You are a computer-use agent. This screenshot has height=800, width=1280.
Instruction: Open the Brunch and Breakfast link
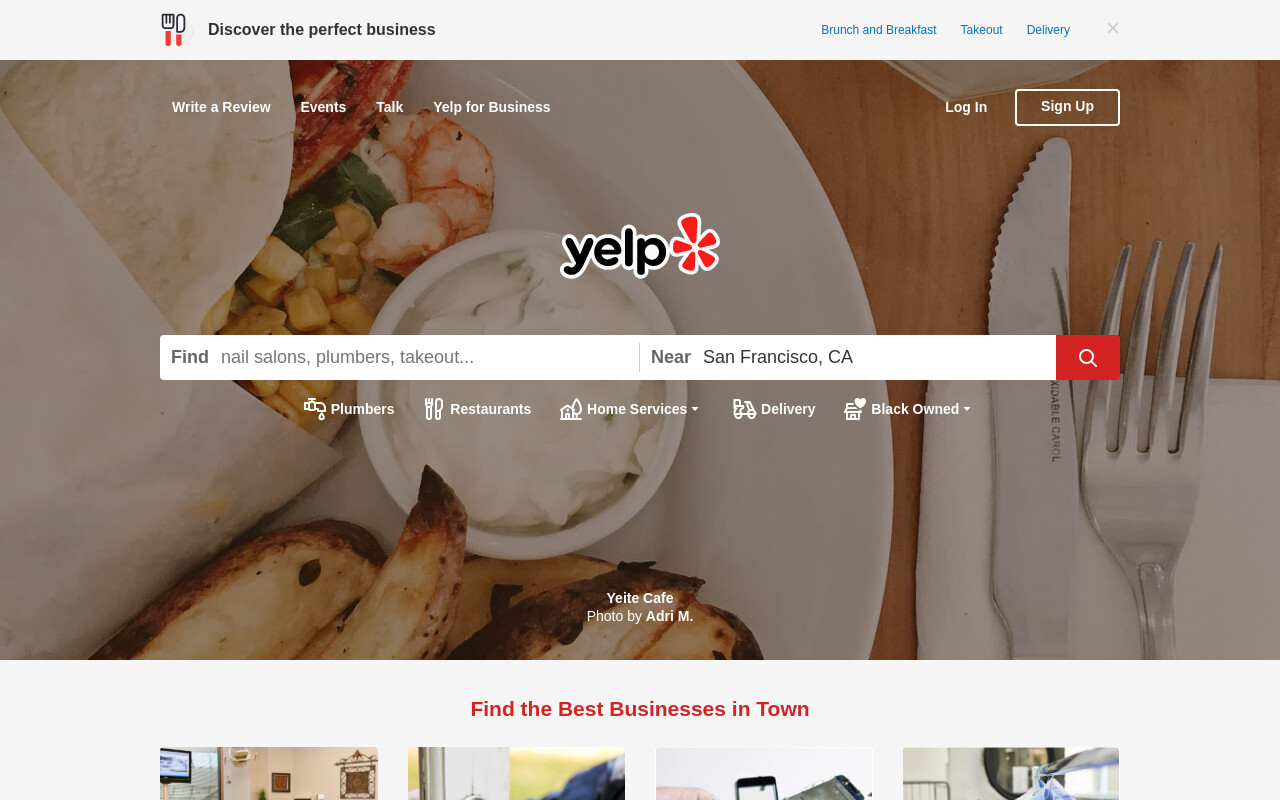(x=879, y=30)
